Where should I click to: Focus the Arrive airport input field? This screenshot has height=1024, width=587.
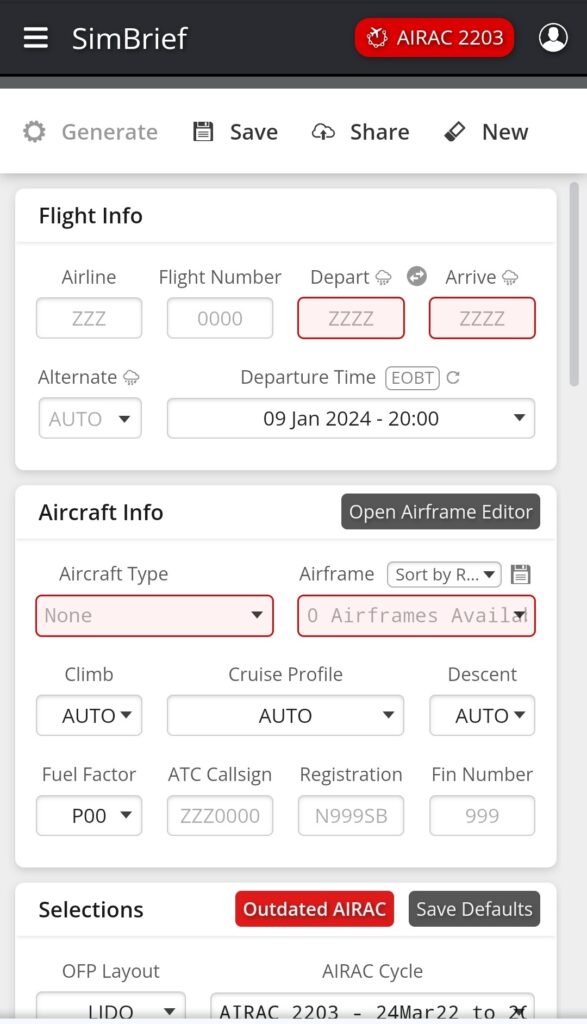(482, 318)
